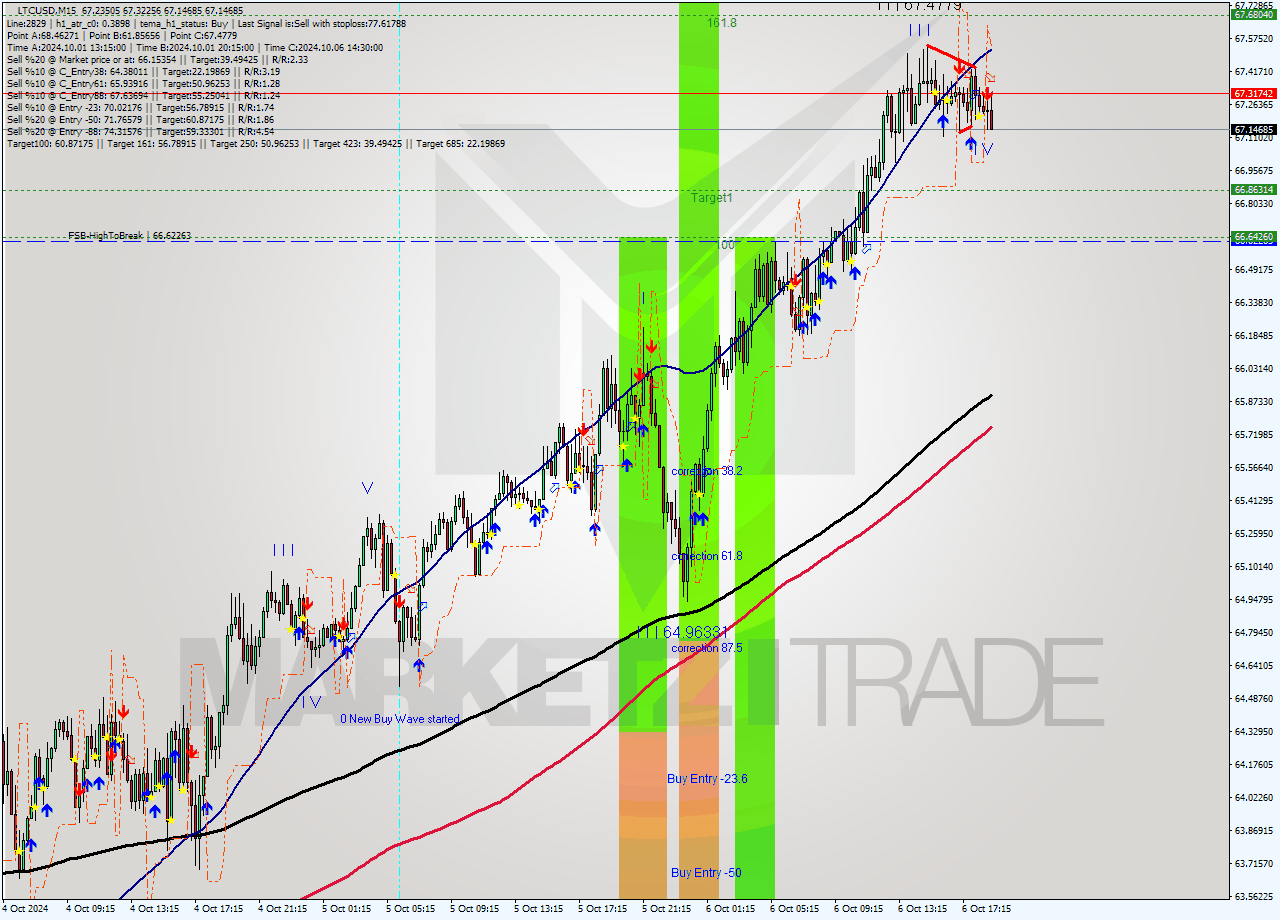Select the 'Sell %10 @ C_Entry38' line
This screenshot has height=920, width=1280.
pyautogui.click(x=143, y=71)
